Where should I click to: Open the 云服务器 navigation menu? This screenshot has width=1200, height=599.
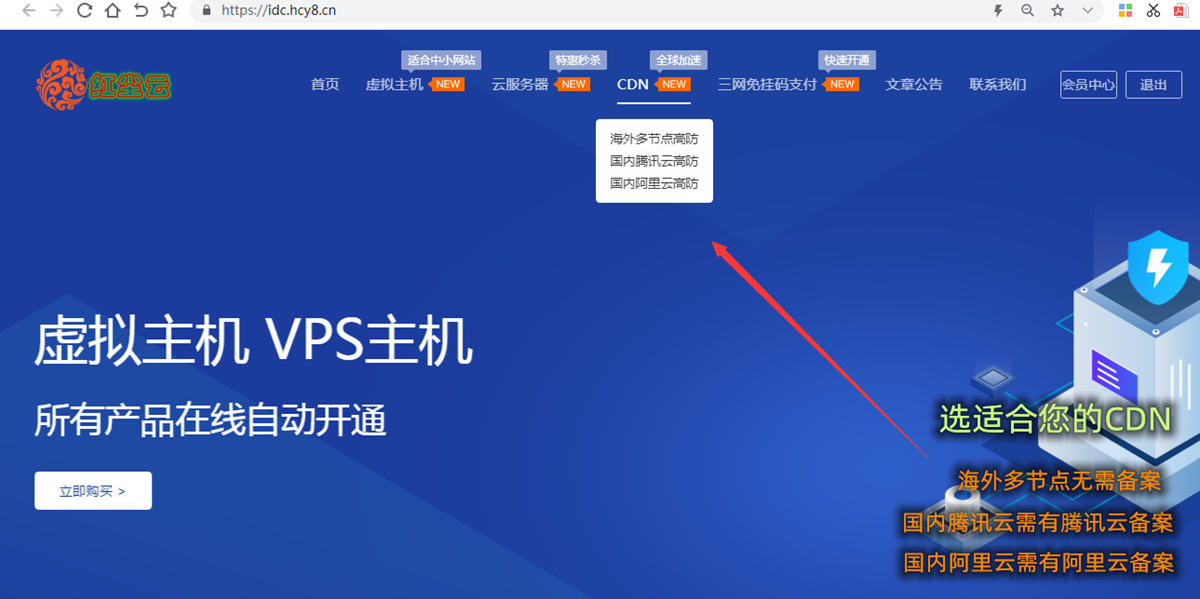[520, 84]
